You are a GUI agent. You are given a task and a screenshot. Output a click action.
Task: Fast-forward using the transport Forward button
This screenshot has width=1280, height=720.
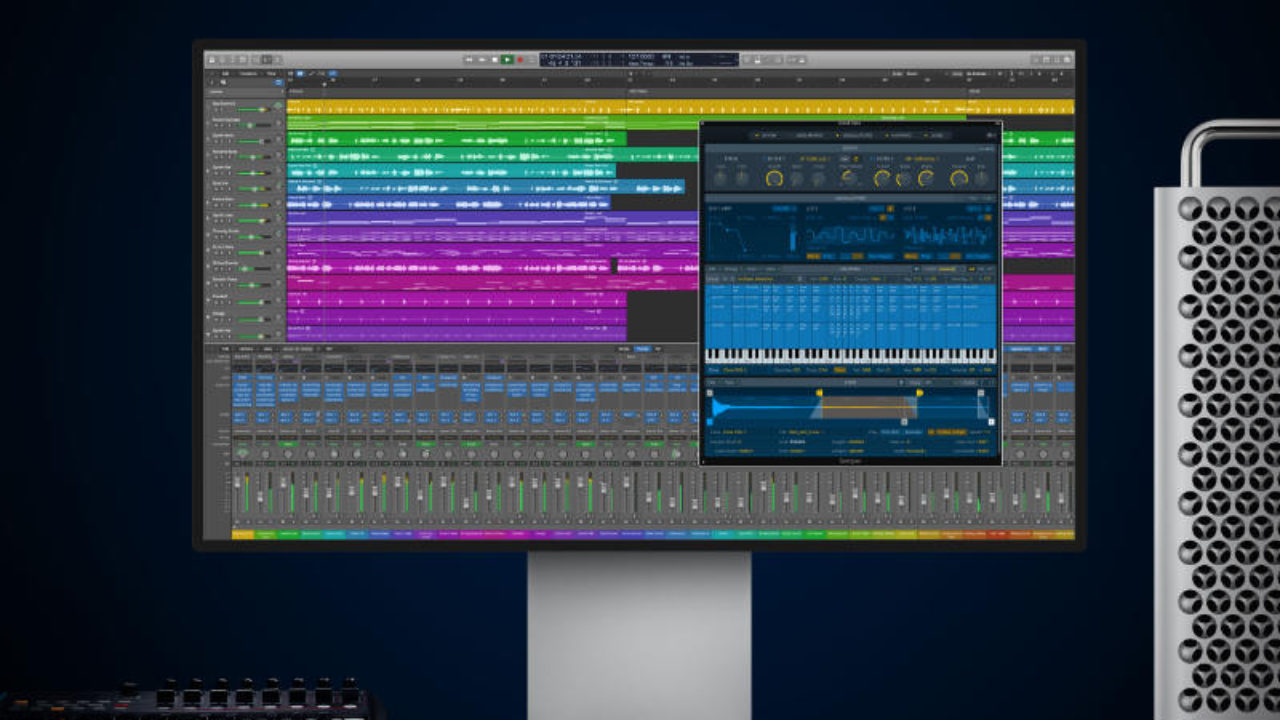pos(482,60)
